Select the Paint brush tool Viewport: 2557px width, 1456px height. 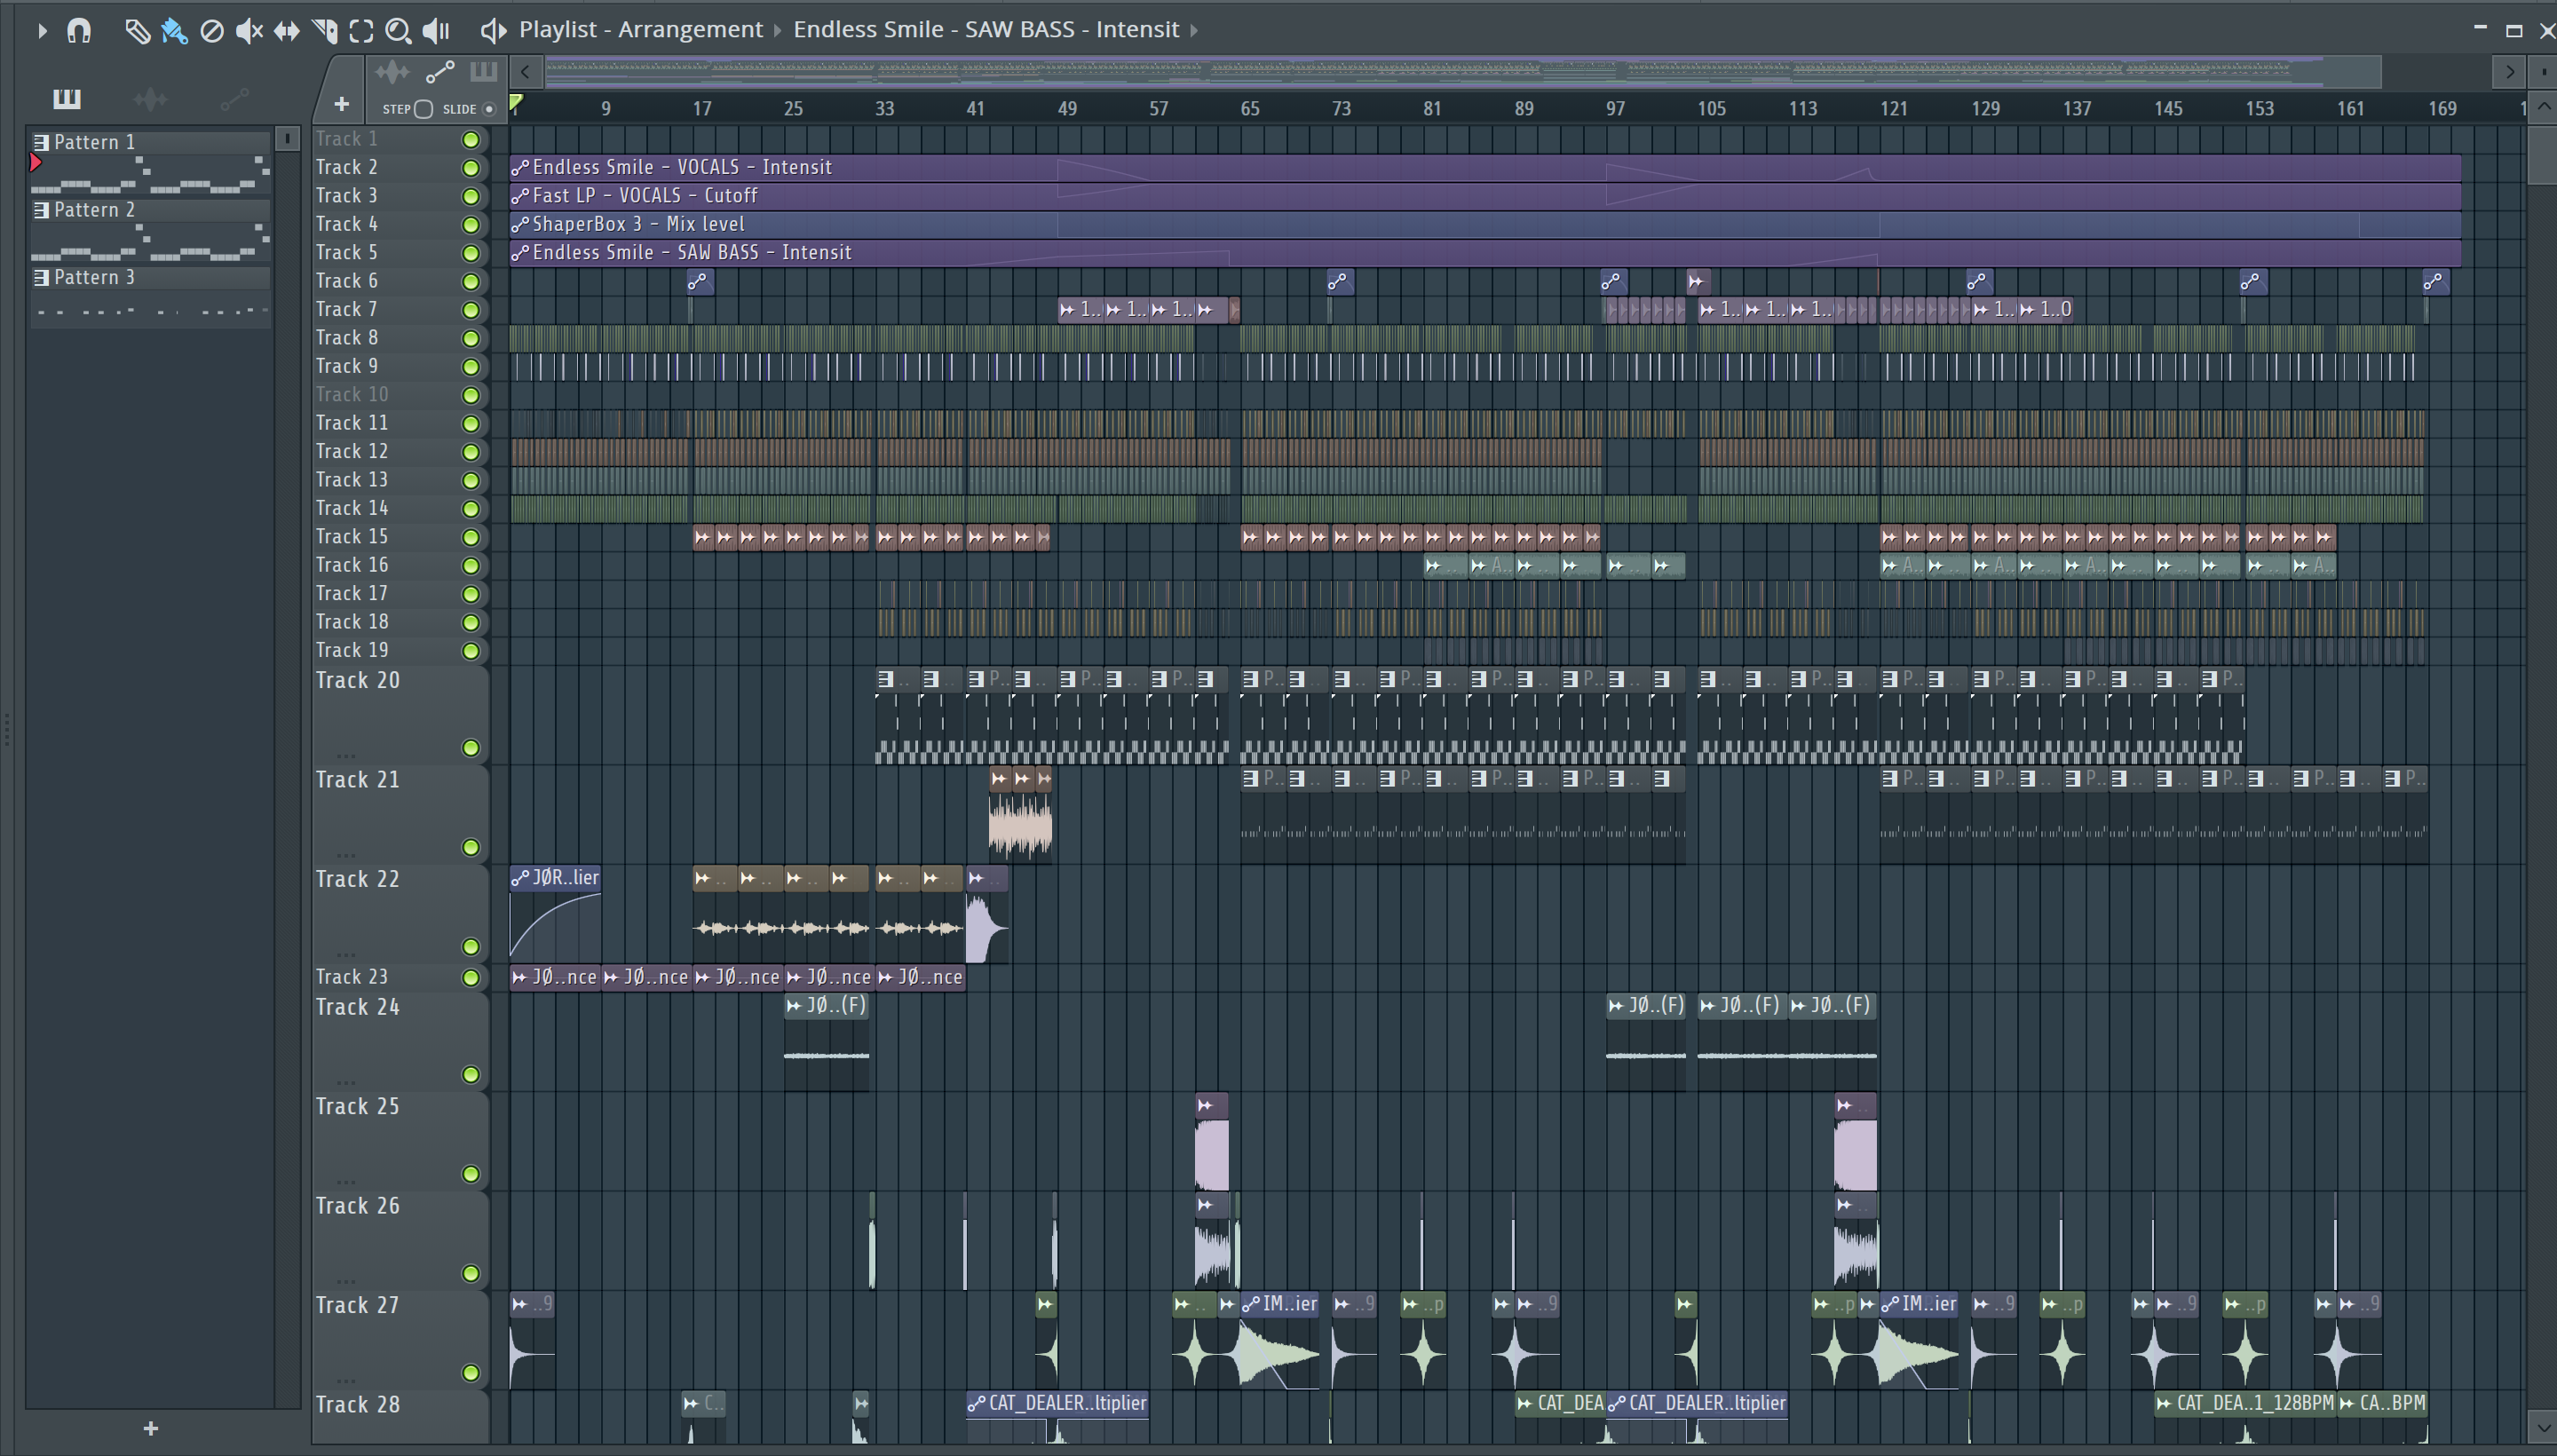pyautogui.click(x=174, y=31)
